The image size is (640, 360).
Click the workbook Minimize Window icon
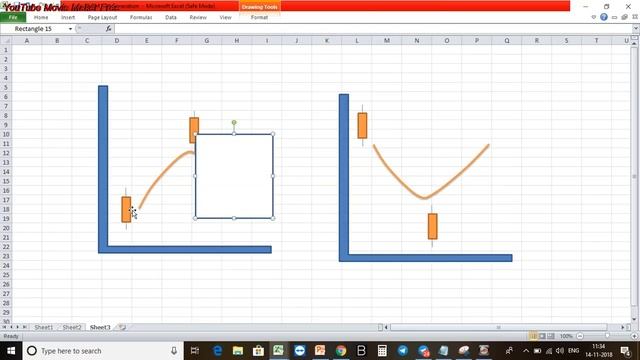point(614,17)
